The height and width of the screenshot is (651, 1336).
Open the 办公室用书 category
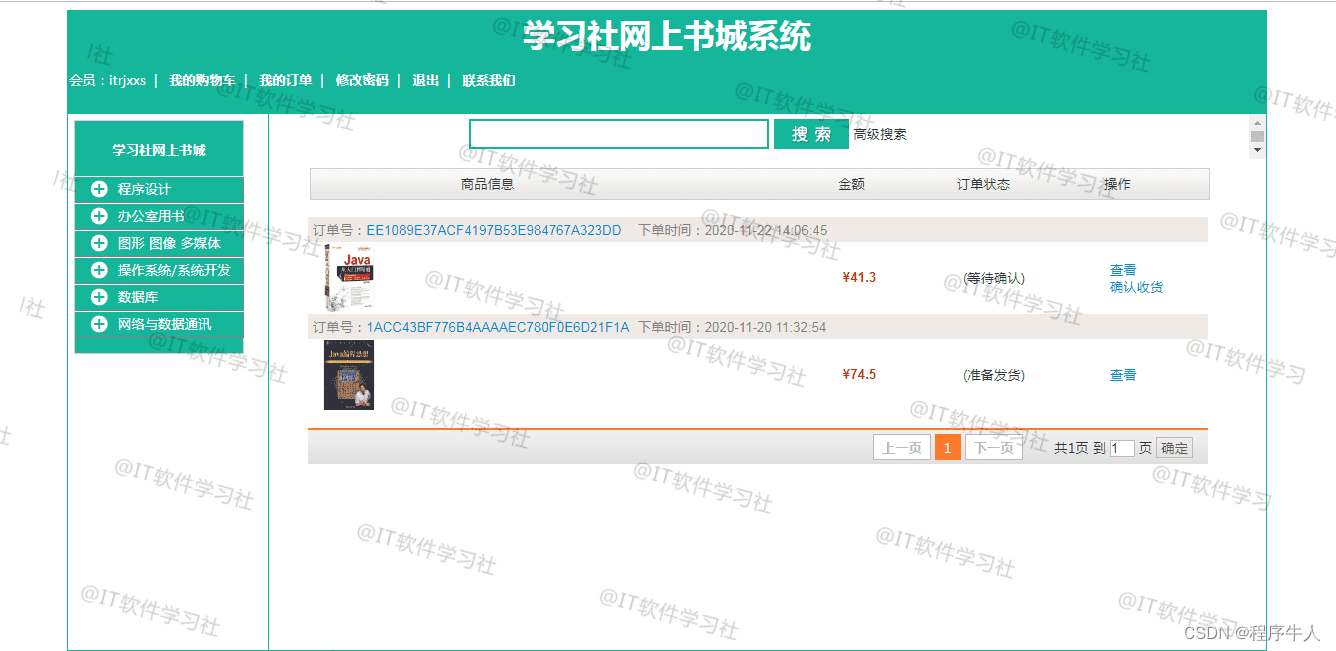[151, 216]
